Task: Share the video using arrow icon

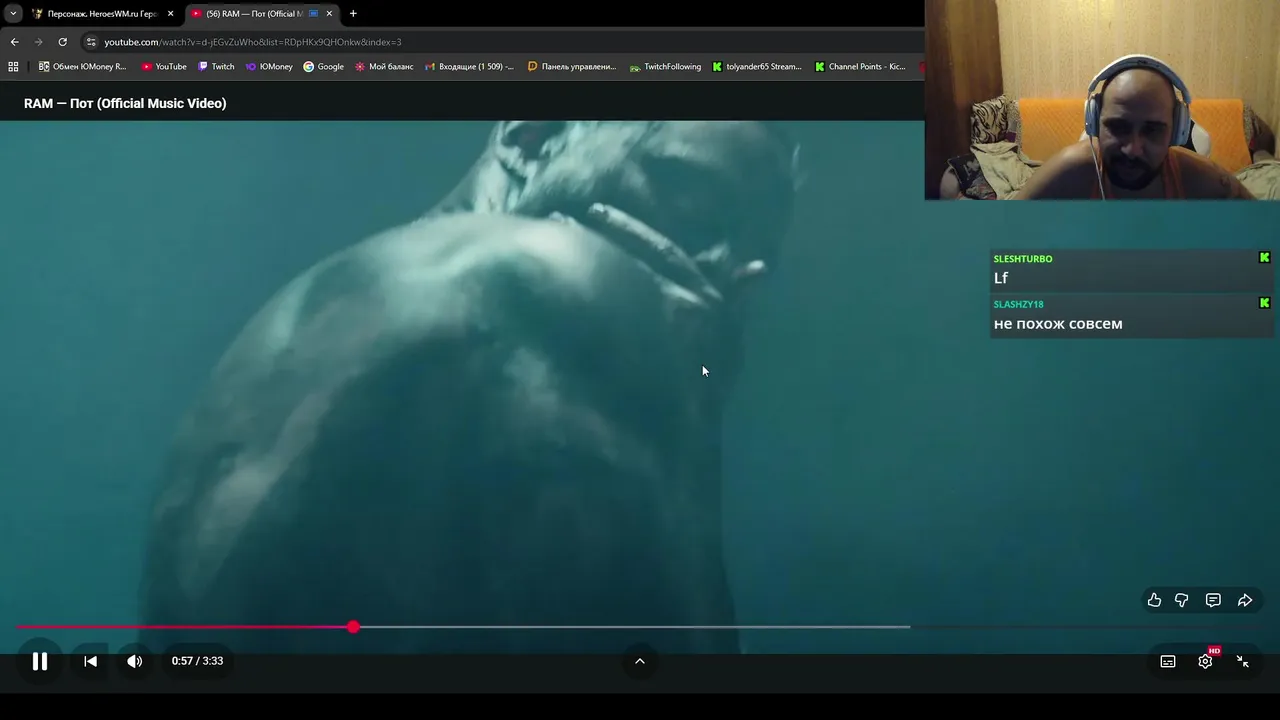Action: tap(1245, 600)
